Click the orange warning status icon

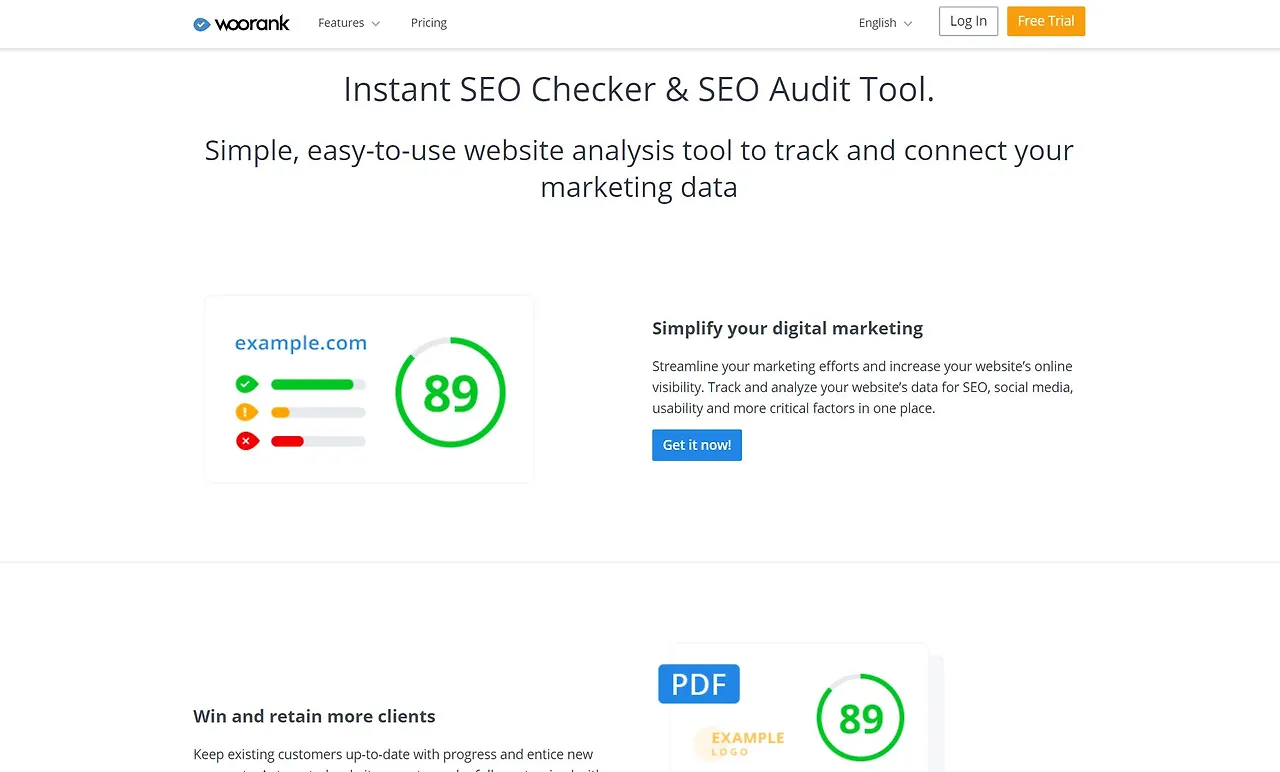click(x=247, y=412)
